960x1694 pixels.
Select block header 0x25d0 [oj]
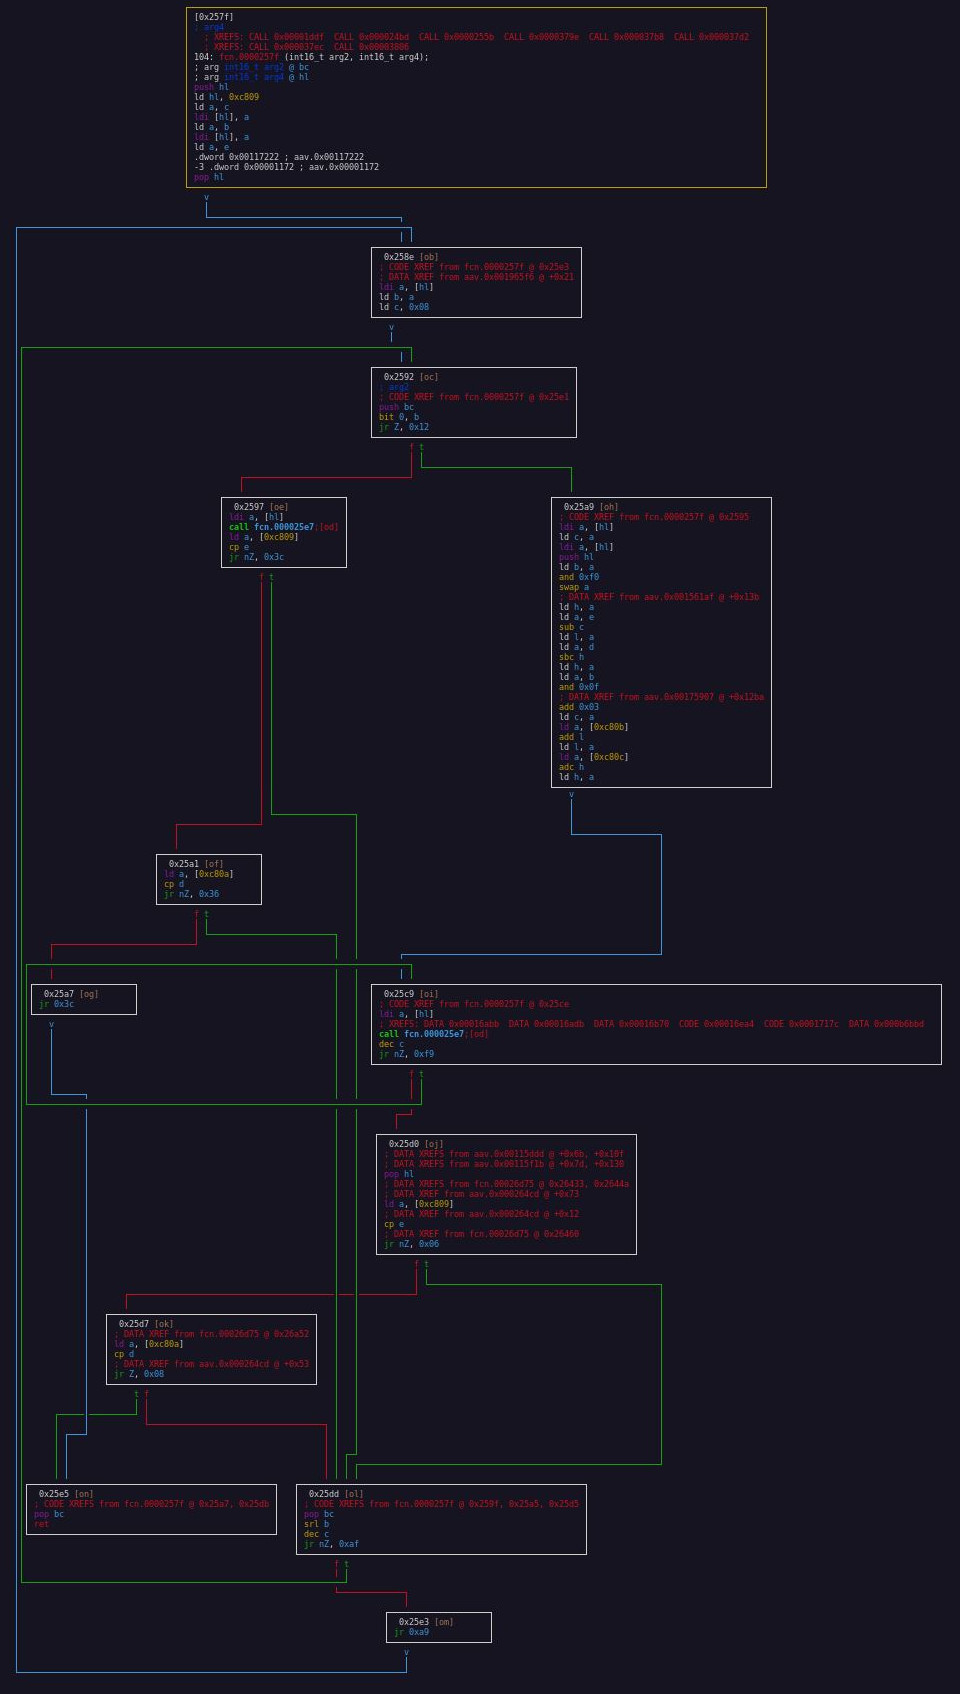[x=416, y=1144]
